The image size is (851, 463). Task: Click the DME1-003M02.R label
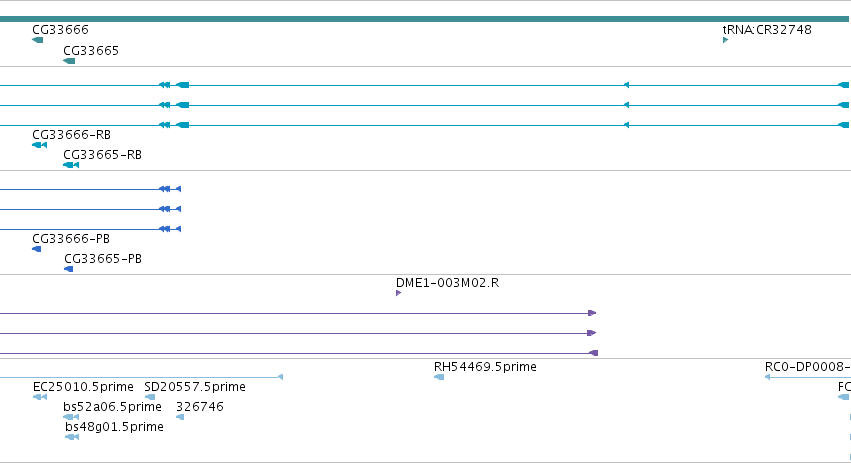point(447,283)
